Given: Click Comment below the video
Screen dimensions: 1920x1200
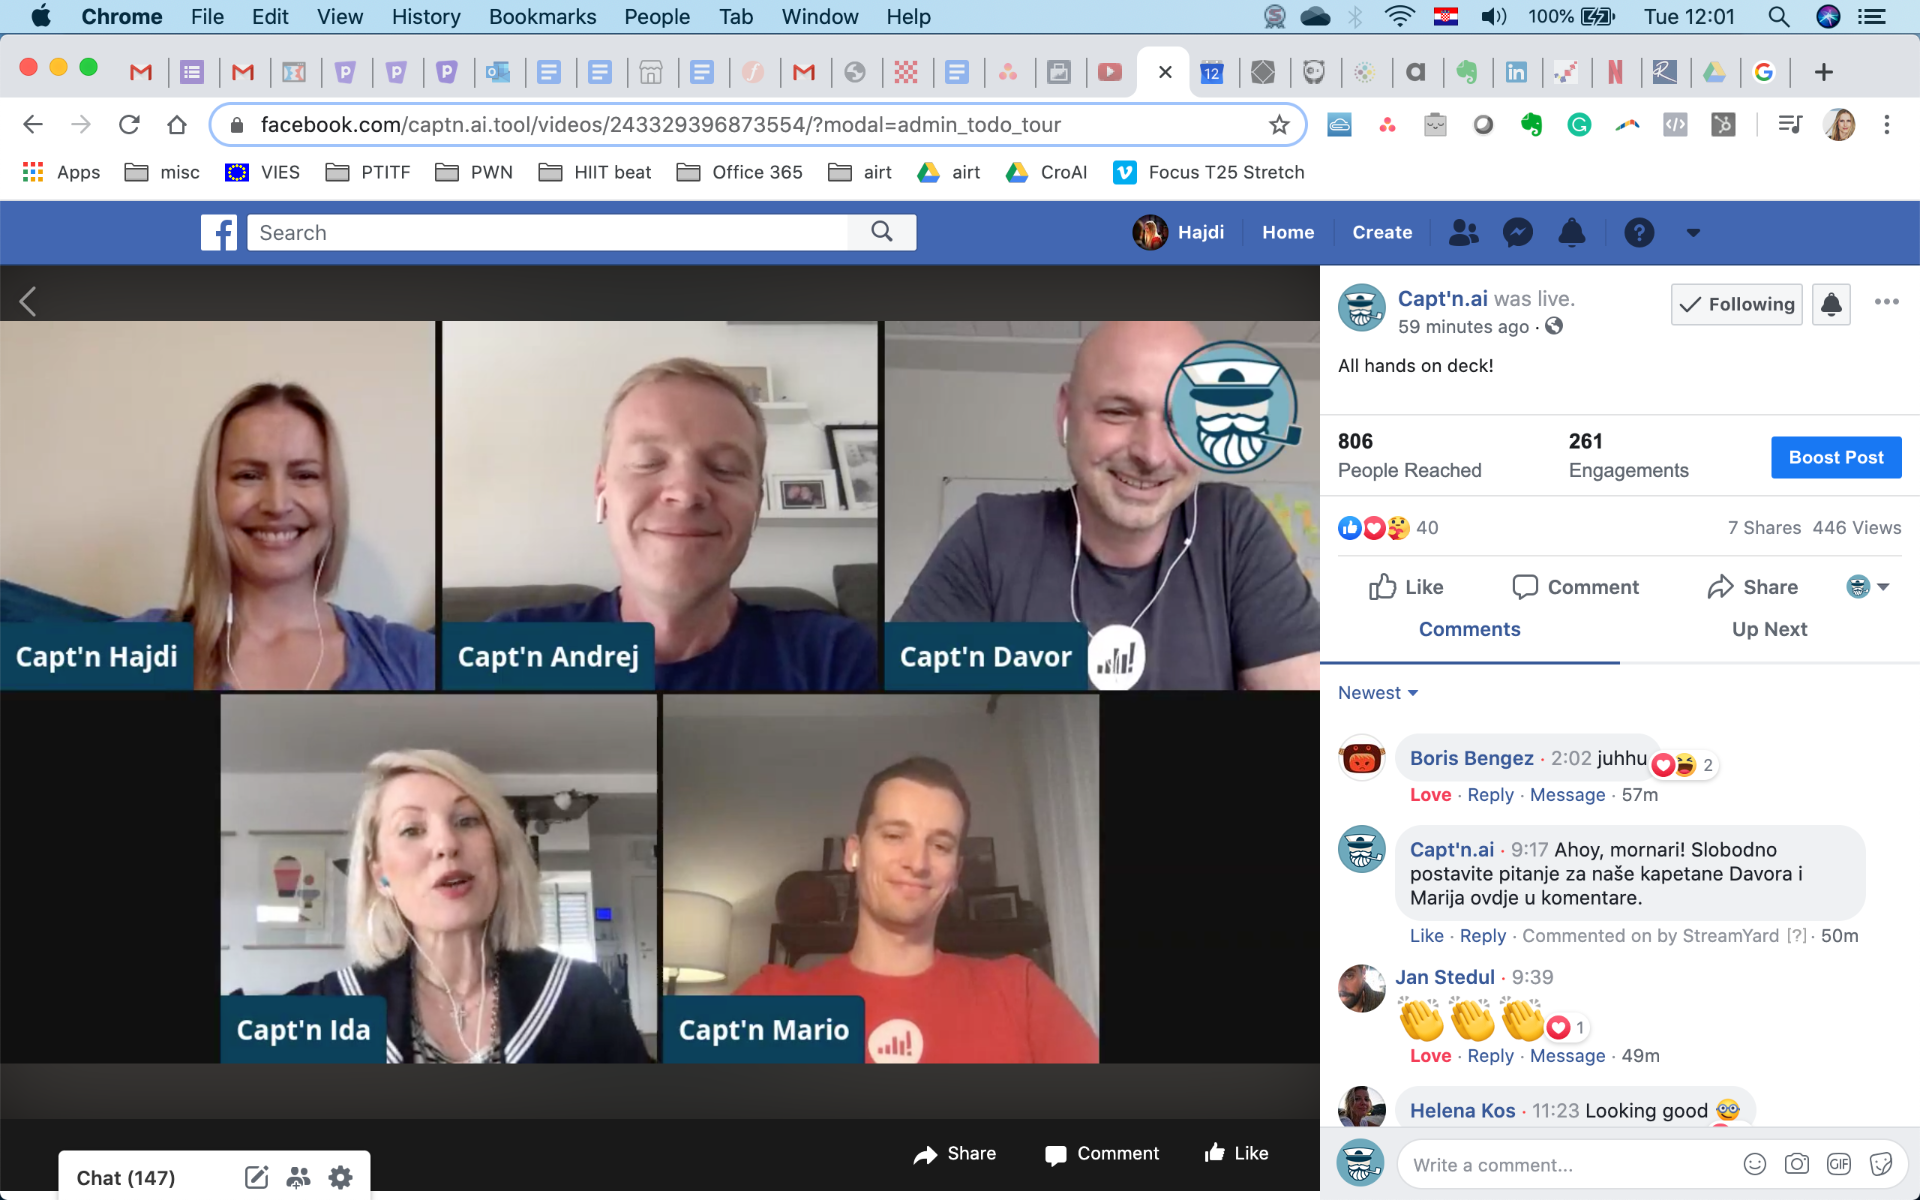Looking at the screenshot, I should 1102,1154.
